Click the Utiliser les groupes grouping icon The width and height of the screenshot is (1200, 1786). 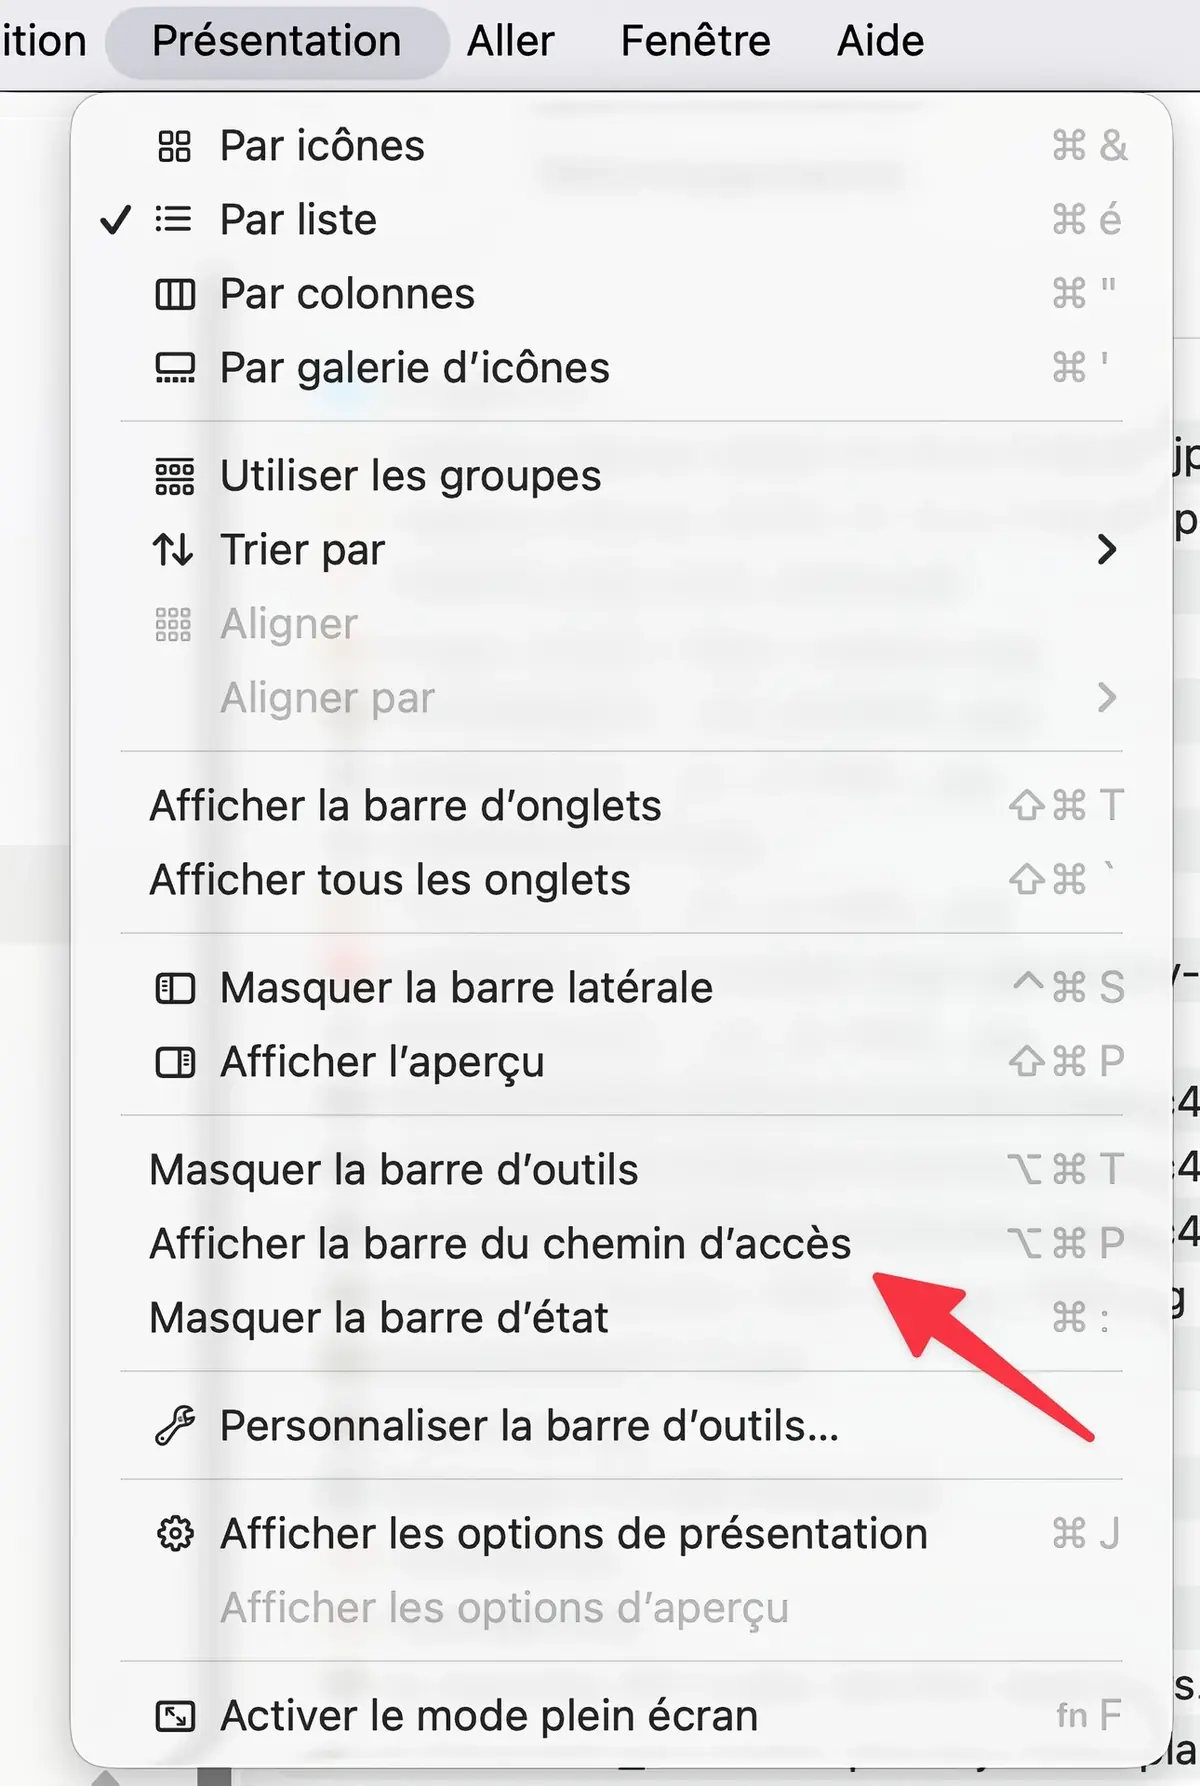click(175, 477)
